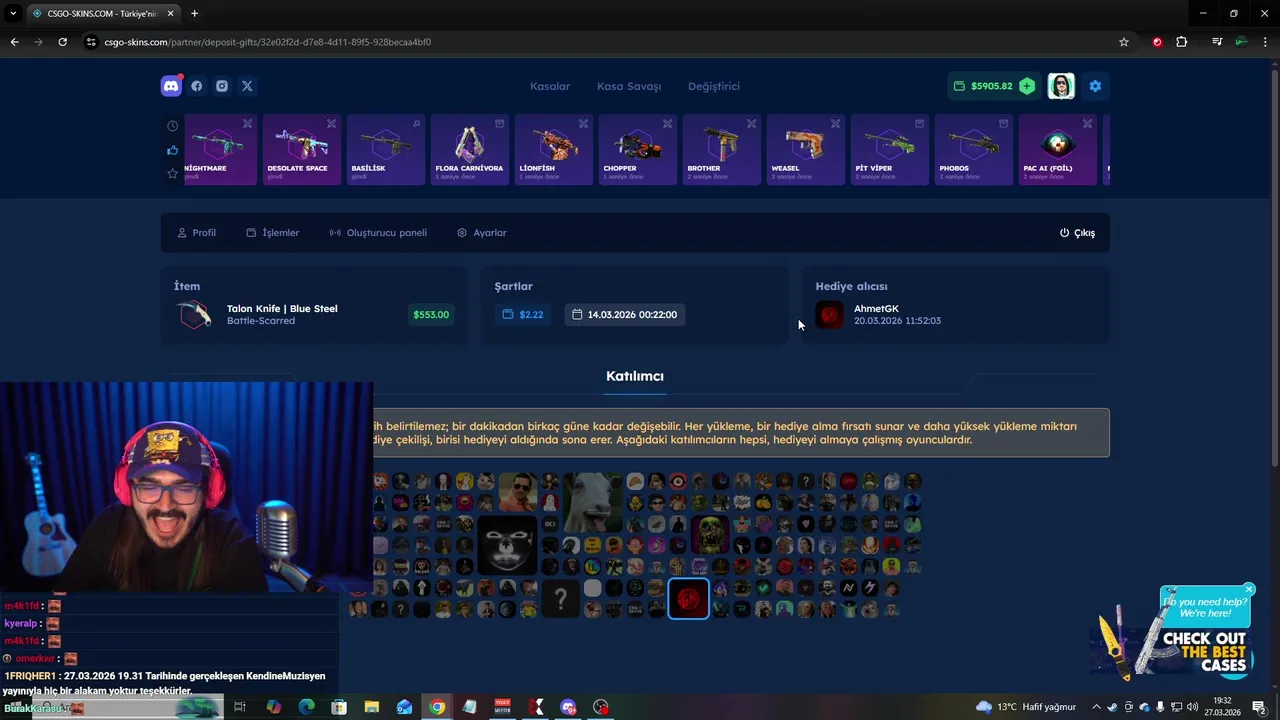Image resolution: width=1280 pixels, height=720 pixels.
Task: Bookmark this page with star icon
Action: click(x=1124, y=42)
